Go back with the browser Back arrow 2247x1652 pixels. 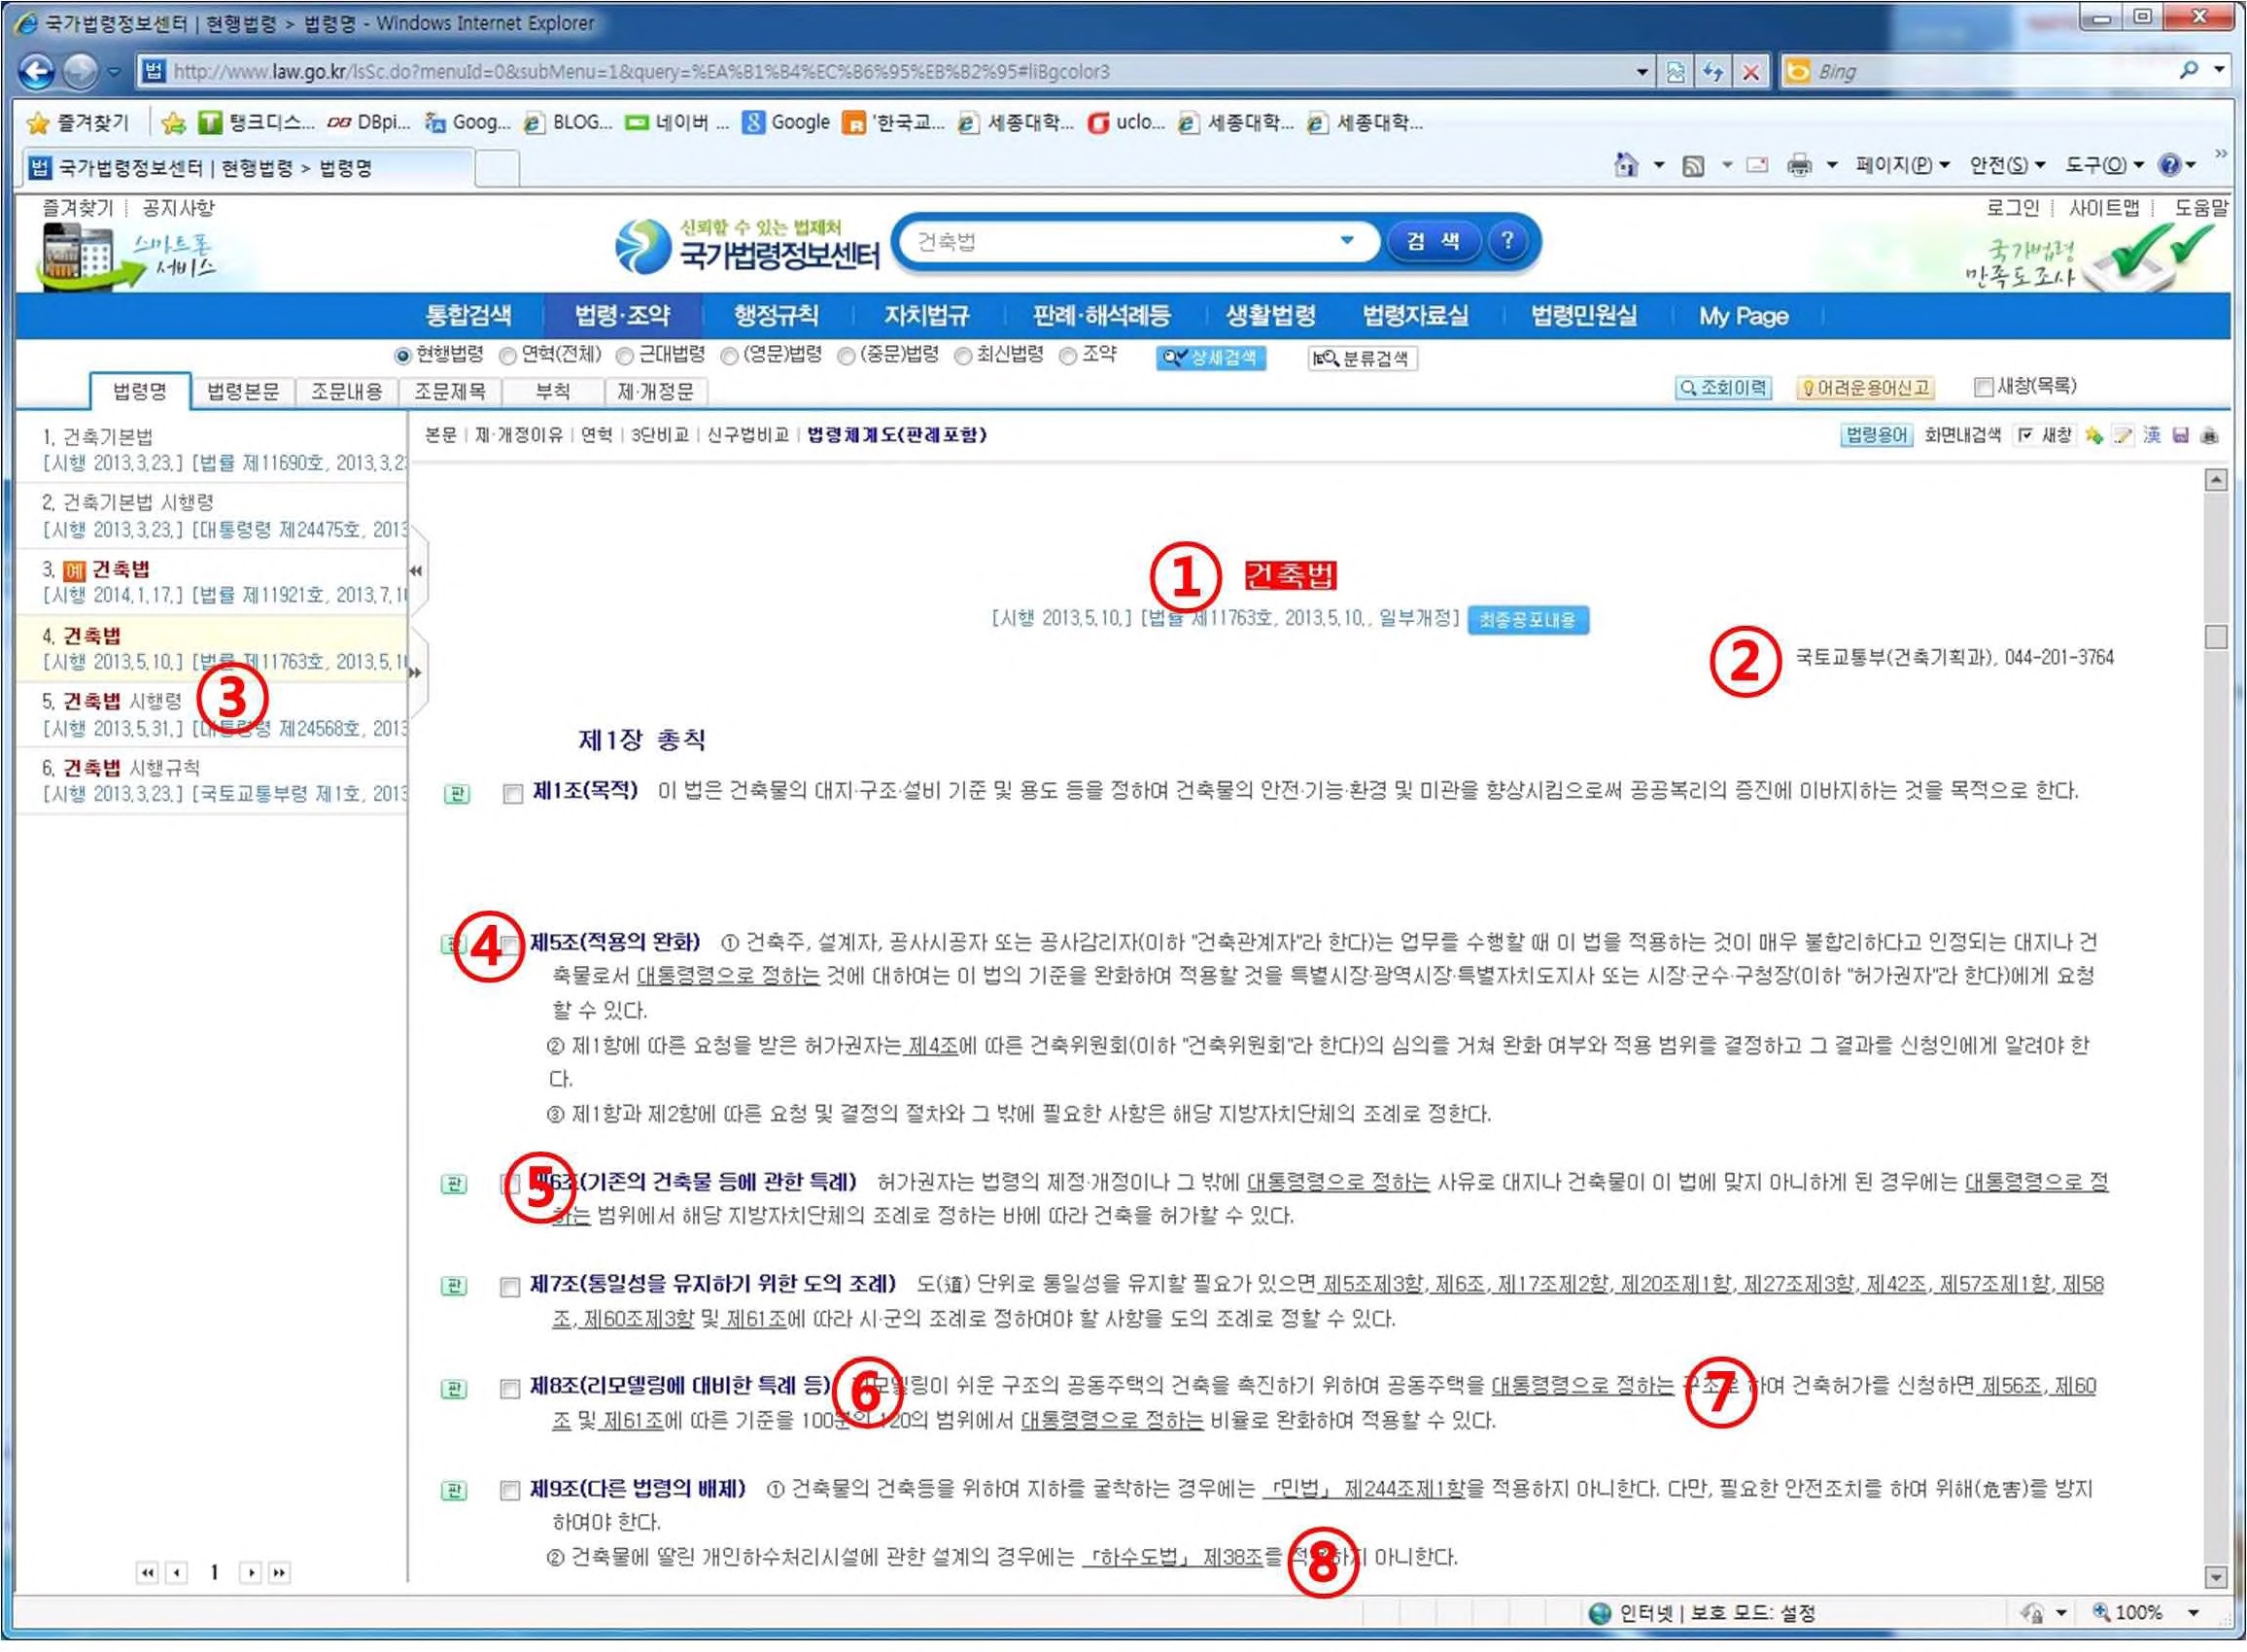click(x=36, y=71)
